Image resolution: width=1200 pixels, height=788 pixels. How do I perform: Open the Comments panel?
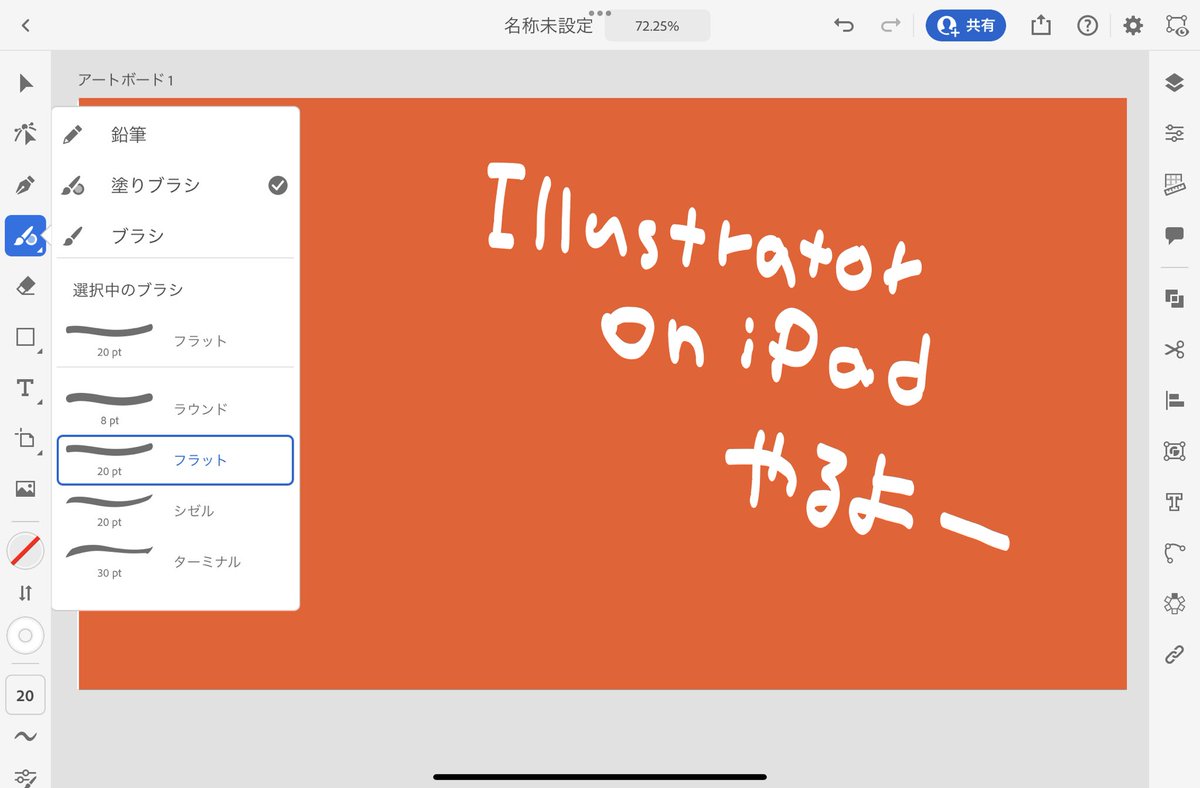pos(1174,236)
